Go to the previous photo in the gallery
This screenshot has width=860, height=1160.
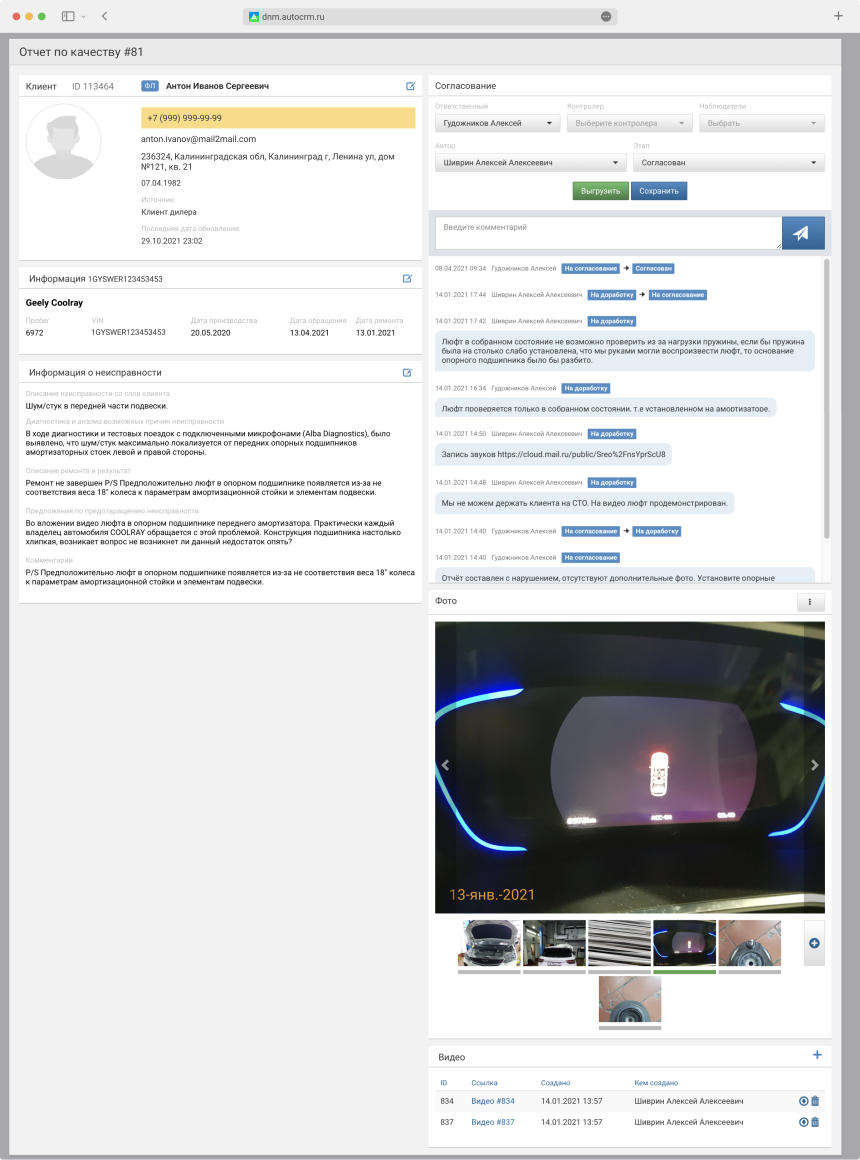click(446, 765)
